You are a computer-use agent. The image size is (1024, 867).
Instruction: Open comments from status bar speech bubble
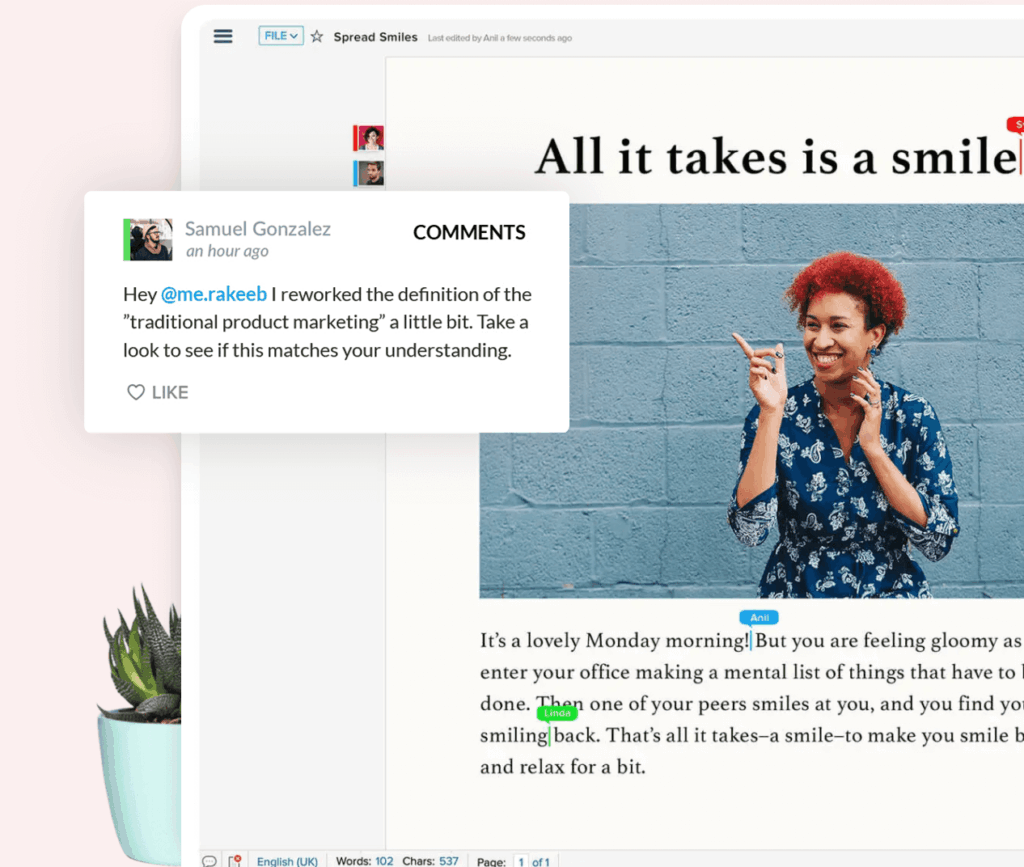tap(209, 860)
